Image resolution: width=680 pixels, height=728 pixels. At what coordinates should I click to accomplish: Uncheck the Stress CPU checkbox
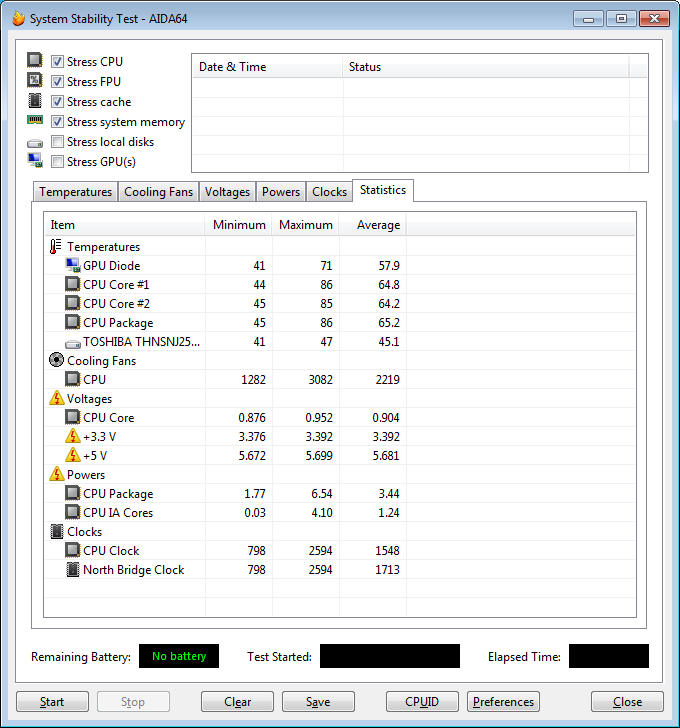[x=58, y=62]
